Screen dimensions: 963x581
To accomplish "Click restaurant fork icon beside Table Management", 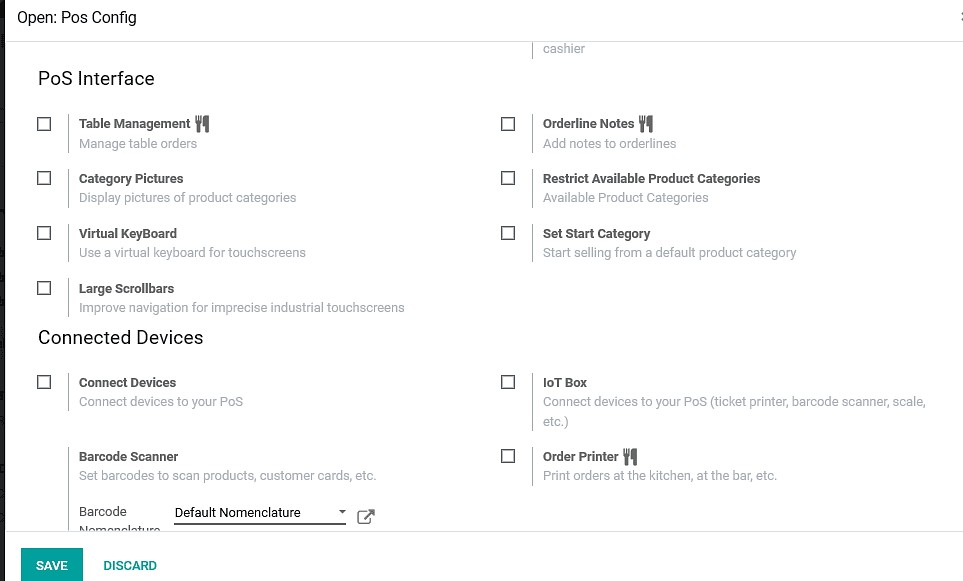I will pos(202,123).
